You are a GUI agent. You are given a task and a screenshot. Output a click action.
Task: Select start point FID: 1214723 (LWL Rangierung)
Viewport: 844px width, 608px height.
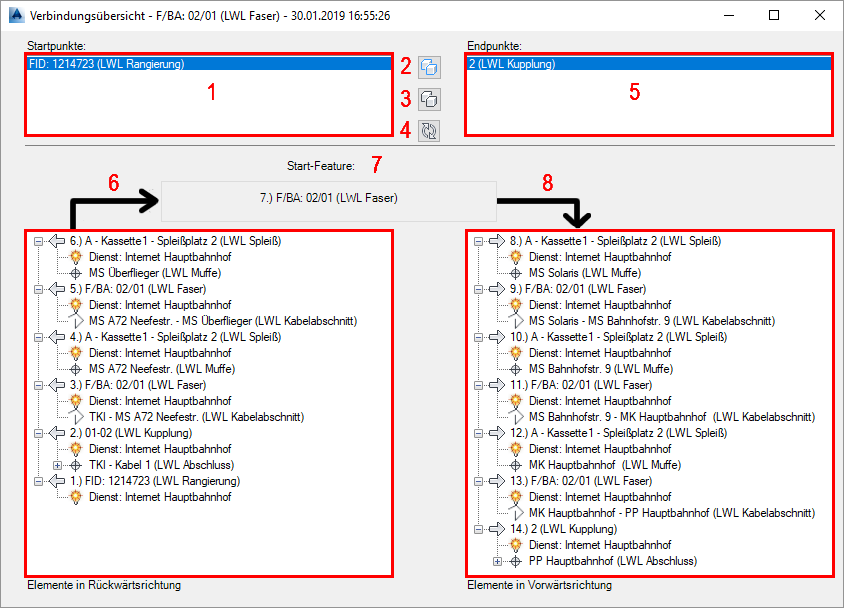pyautogui.click(x=209, y=64)
